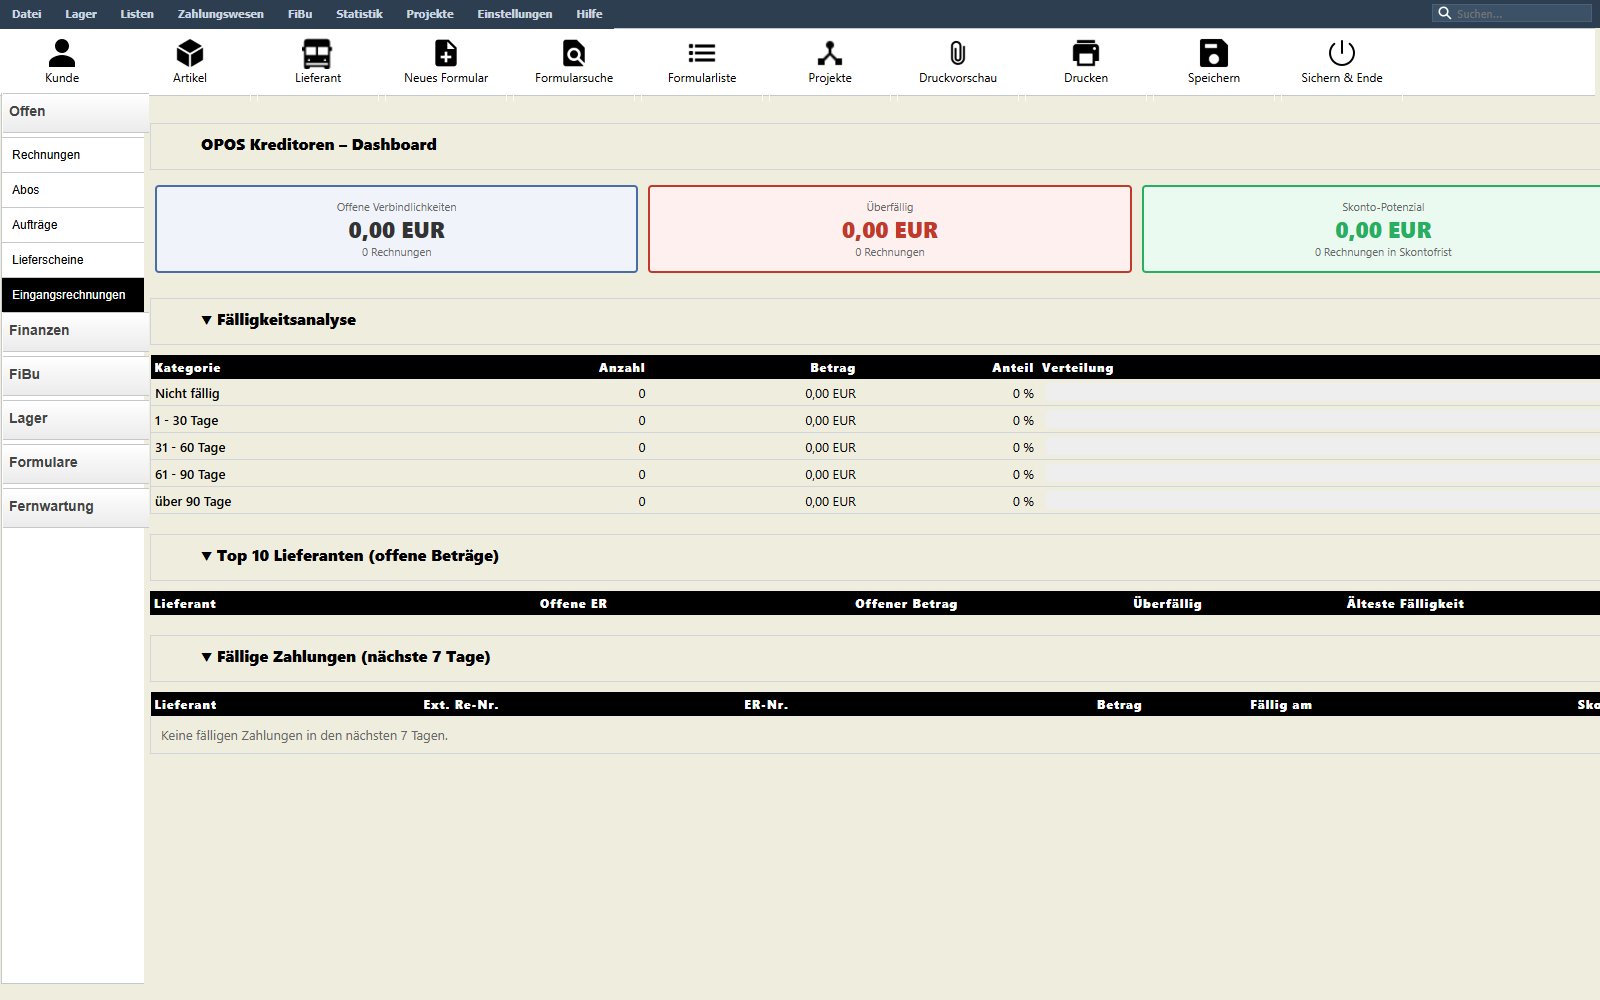
Task: Click the Sichern & Ende power icon
Action: pyautogui.click(x=1342, y=53)
